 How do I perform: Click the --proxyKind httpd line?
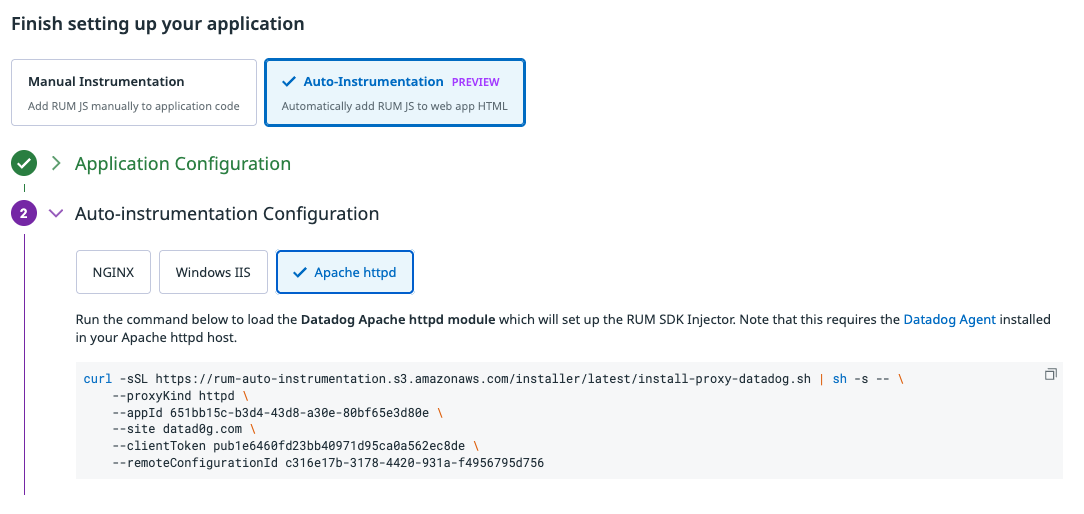180,396
